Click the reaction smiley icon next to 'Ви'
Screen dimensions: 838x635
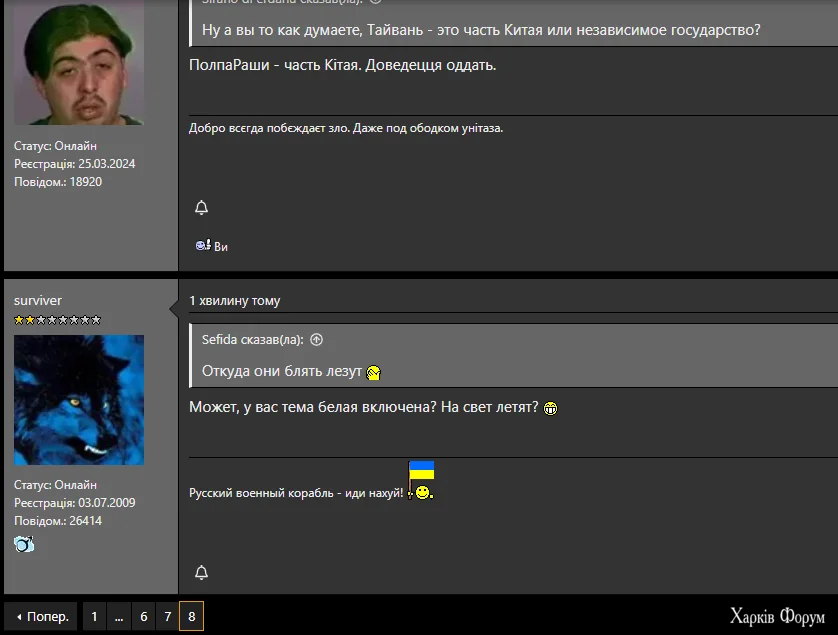203,245
